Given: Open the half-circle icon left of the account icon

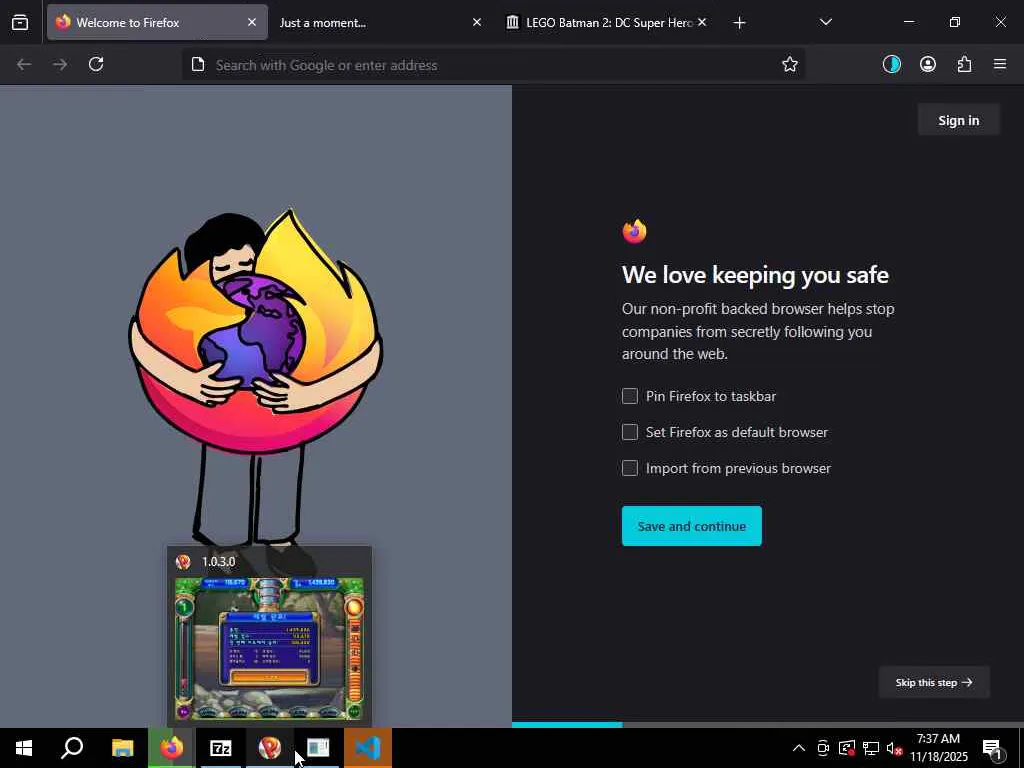Looking at the screenshot, I should [891, 64].
